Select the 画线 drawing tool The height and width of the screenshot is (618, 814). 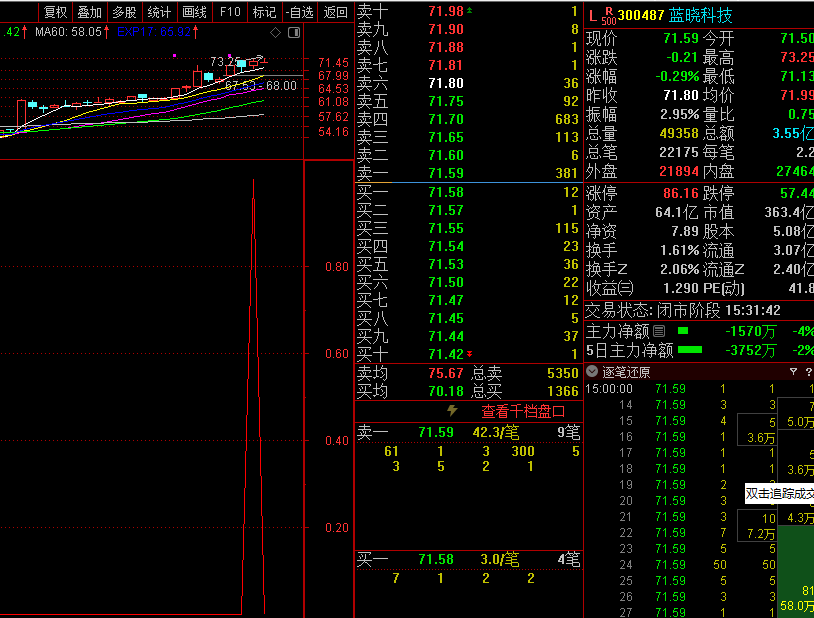[194, 12]
